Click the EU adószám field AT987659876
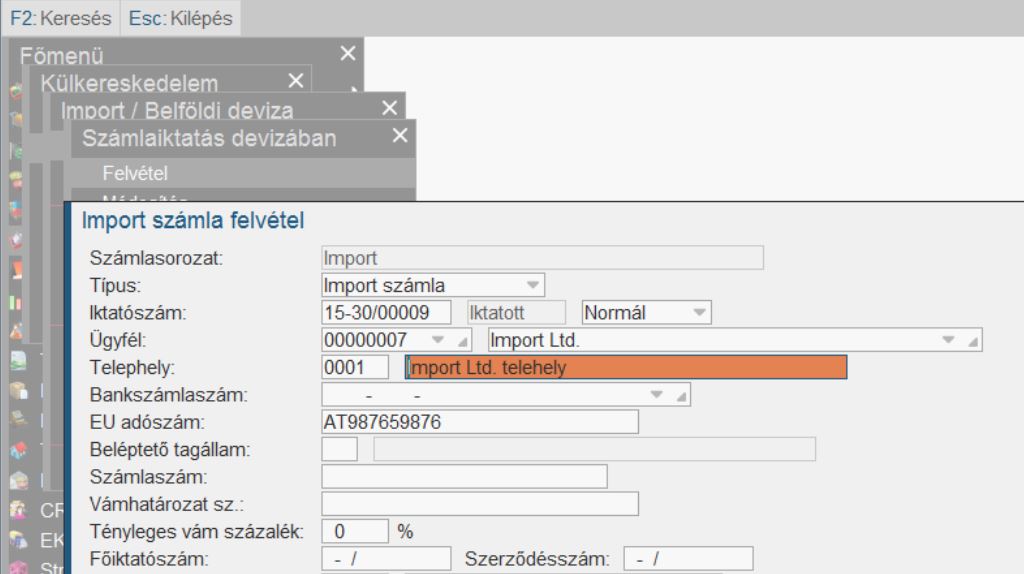Screen dimensions: 1024x574 [x=480, y=422]
